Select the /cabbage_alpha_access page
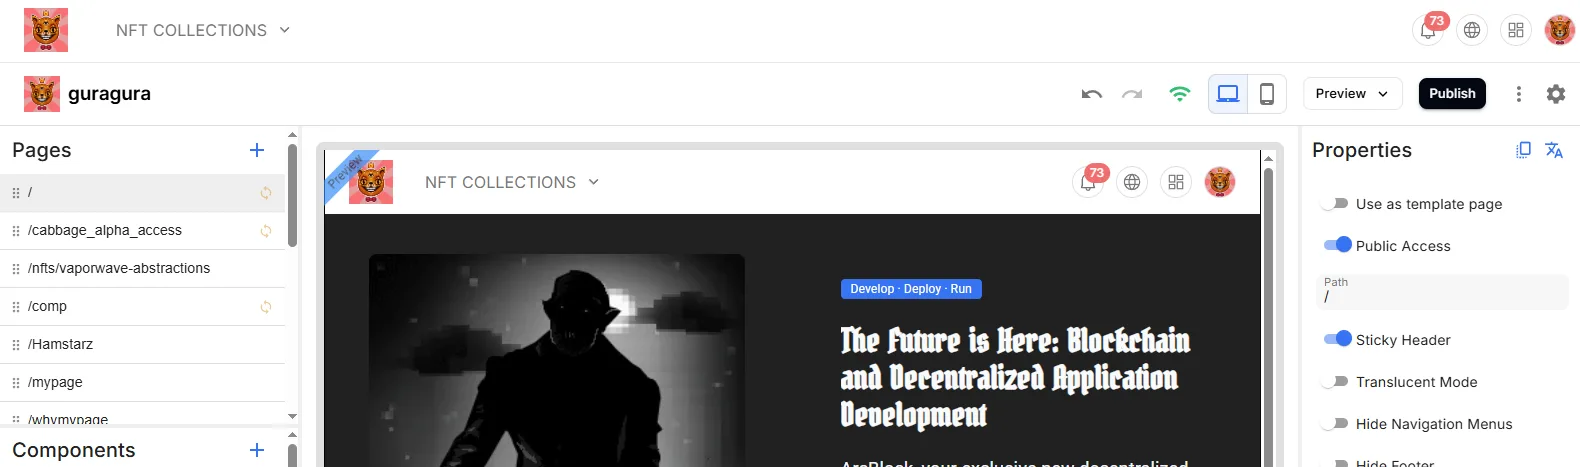Screen dimensions: 1580x467 pos(142,231)
